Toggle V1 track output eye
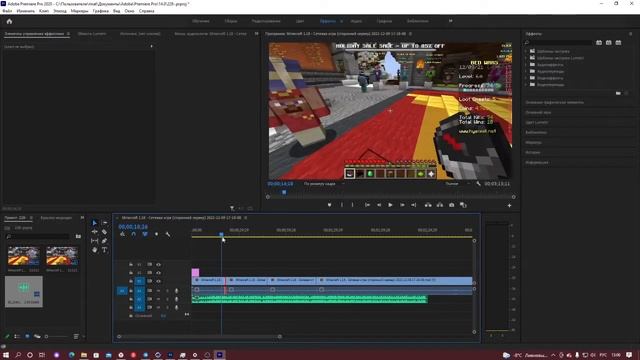The width and height of the screenshot is (640, 360). coord(158,281)
